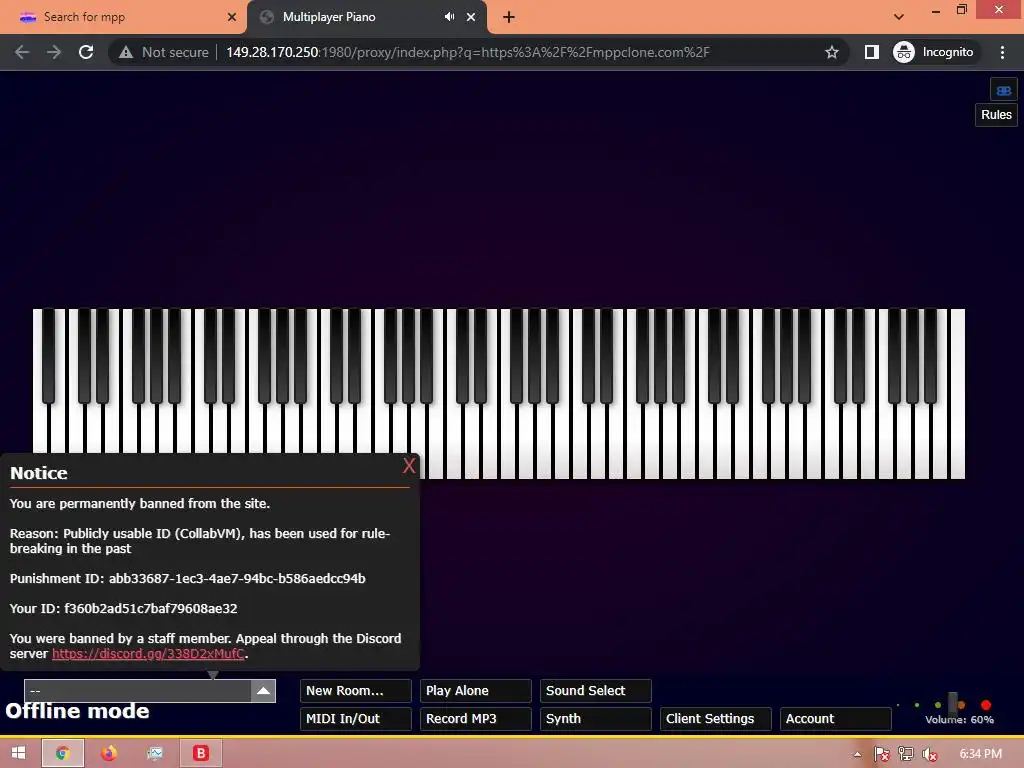The image size is (1024, 768).
Task: Click the Chrome taskbar icon
Action: pyautogui.click(x=63, y=753)
